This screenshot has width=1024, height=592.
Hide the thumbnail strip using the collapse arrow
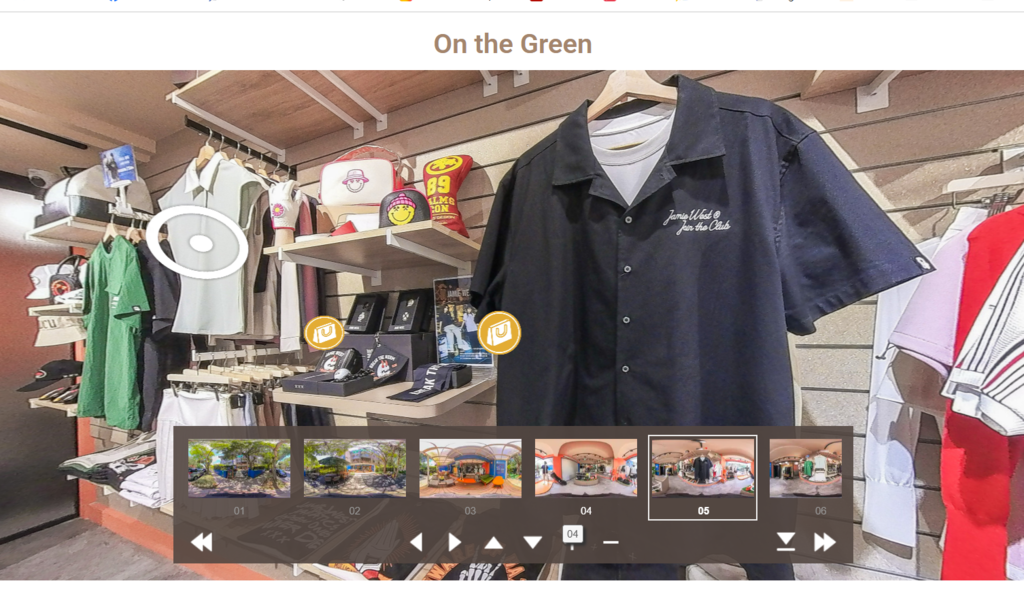pyautogui.click(x=786, y=542)
